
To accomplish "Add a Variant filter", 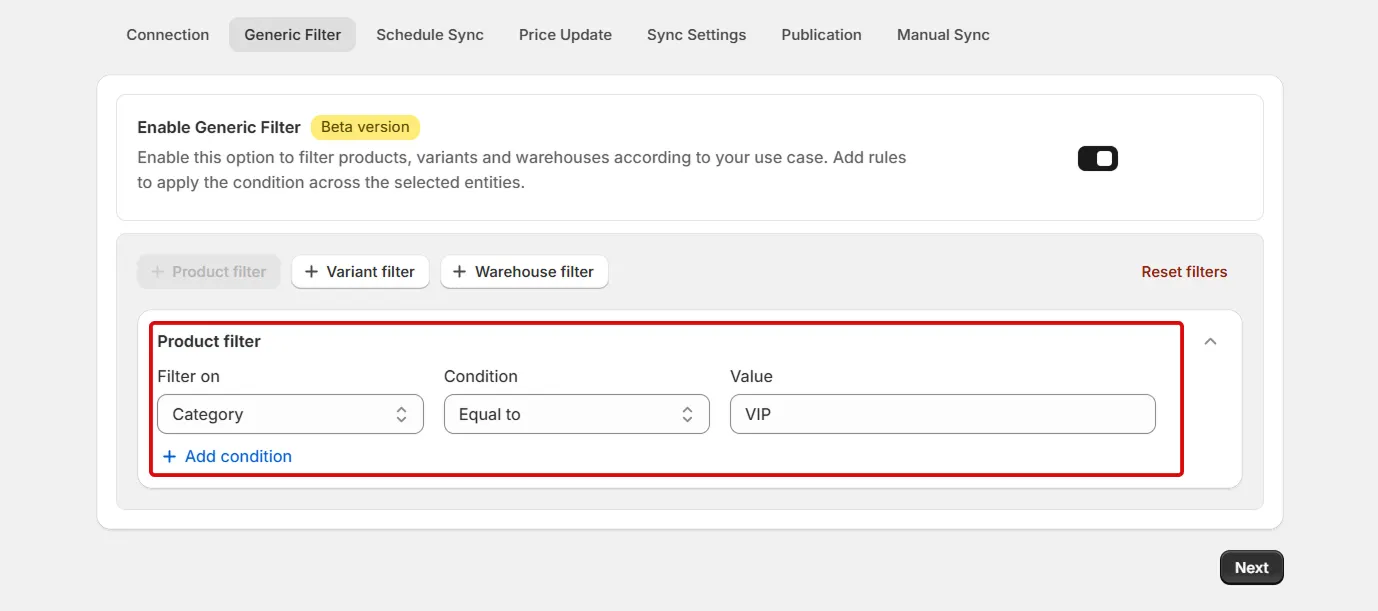I will [x=360, y=271].
